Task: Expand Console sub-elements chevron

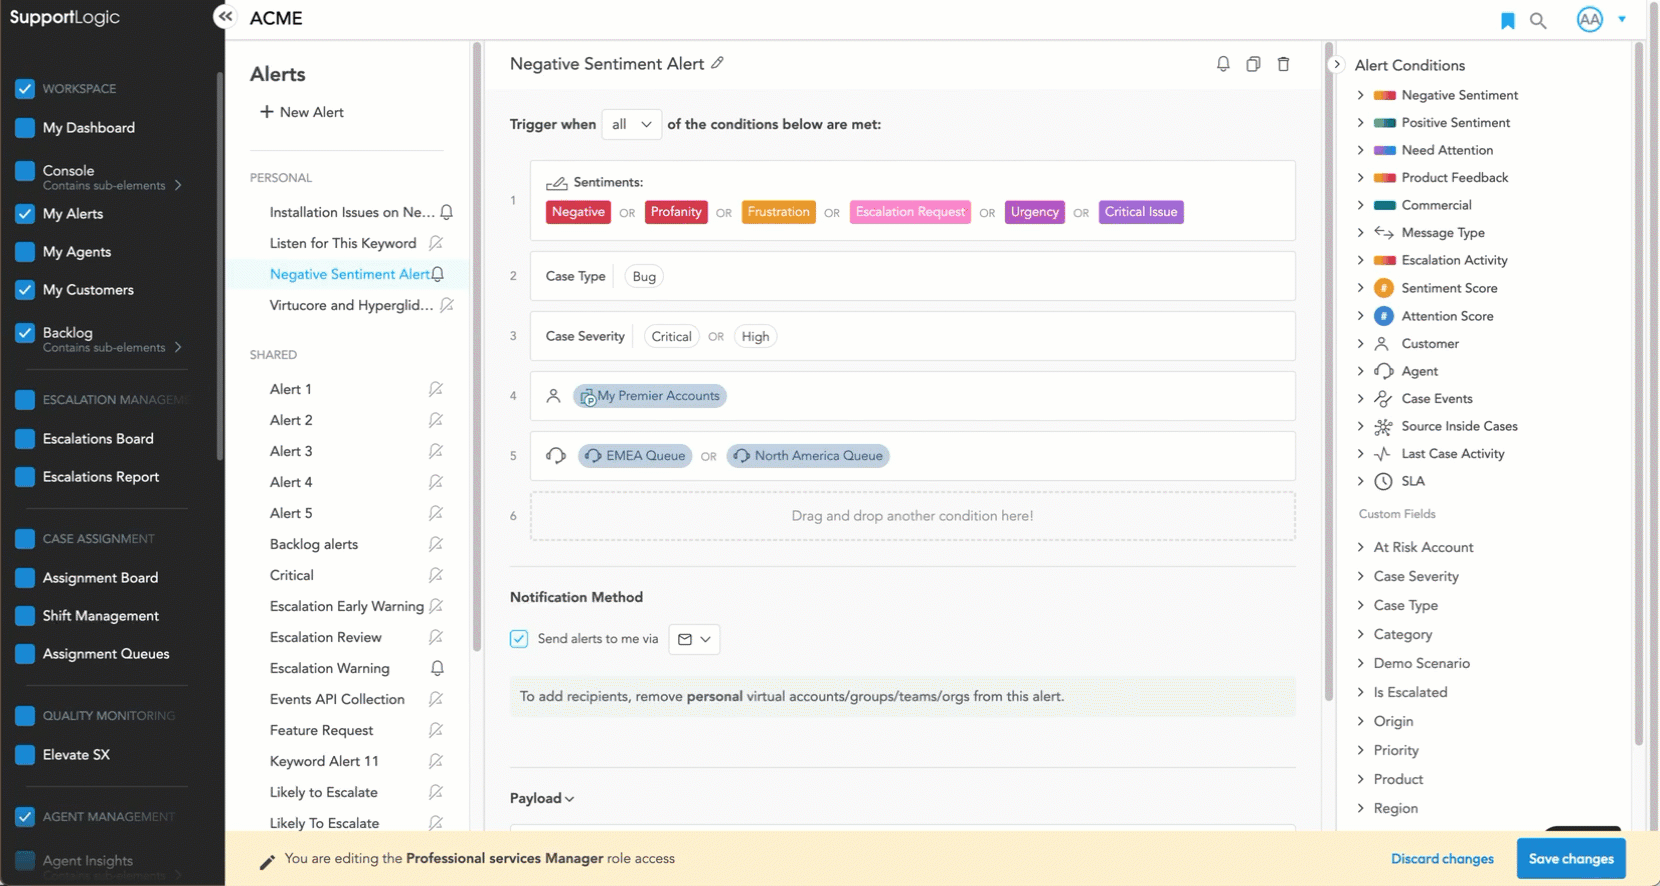Action: 178,185
